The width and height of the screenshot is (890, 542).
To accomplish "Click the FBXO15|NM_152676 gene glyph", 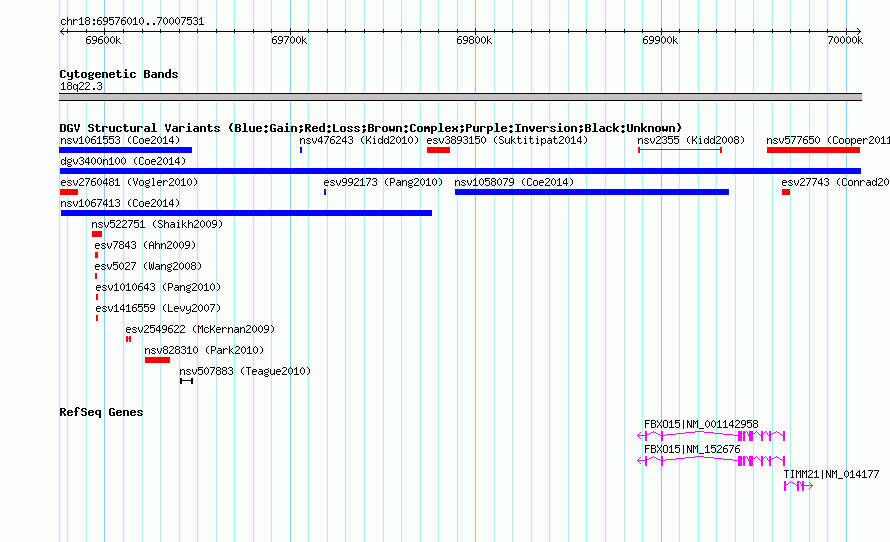I will (711, 461).
